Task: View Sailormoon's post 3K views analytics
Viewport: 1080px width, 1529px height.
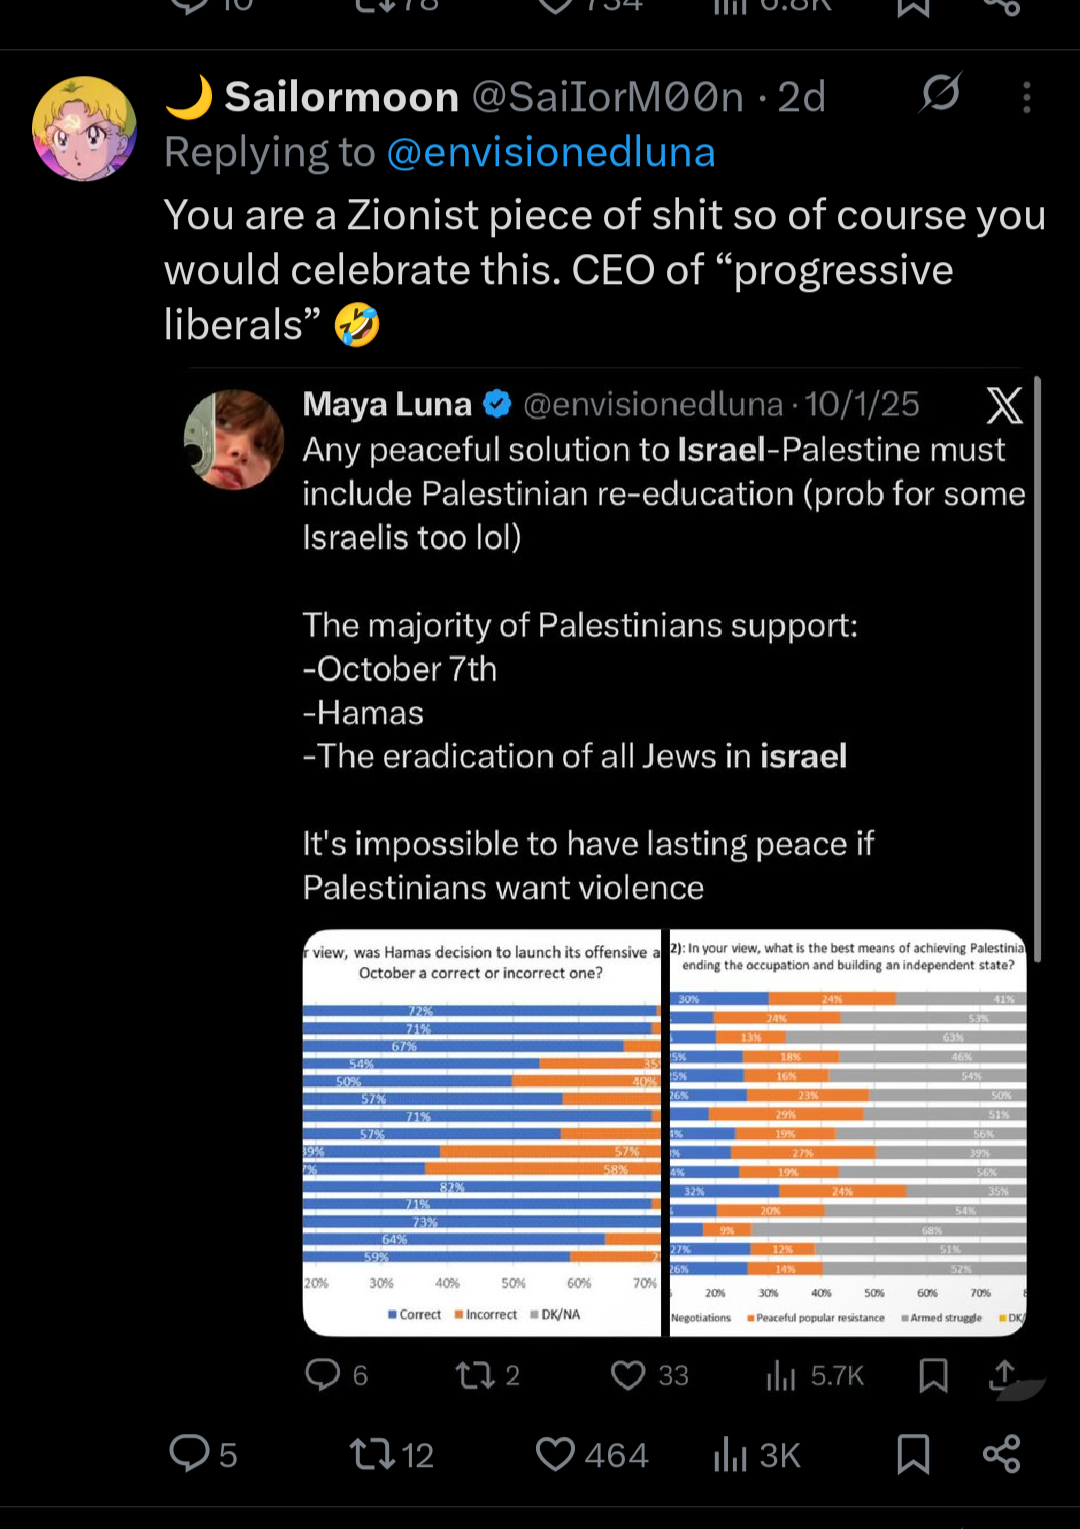Action: click(x=732, y=1454)
